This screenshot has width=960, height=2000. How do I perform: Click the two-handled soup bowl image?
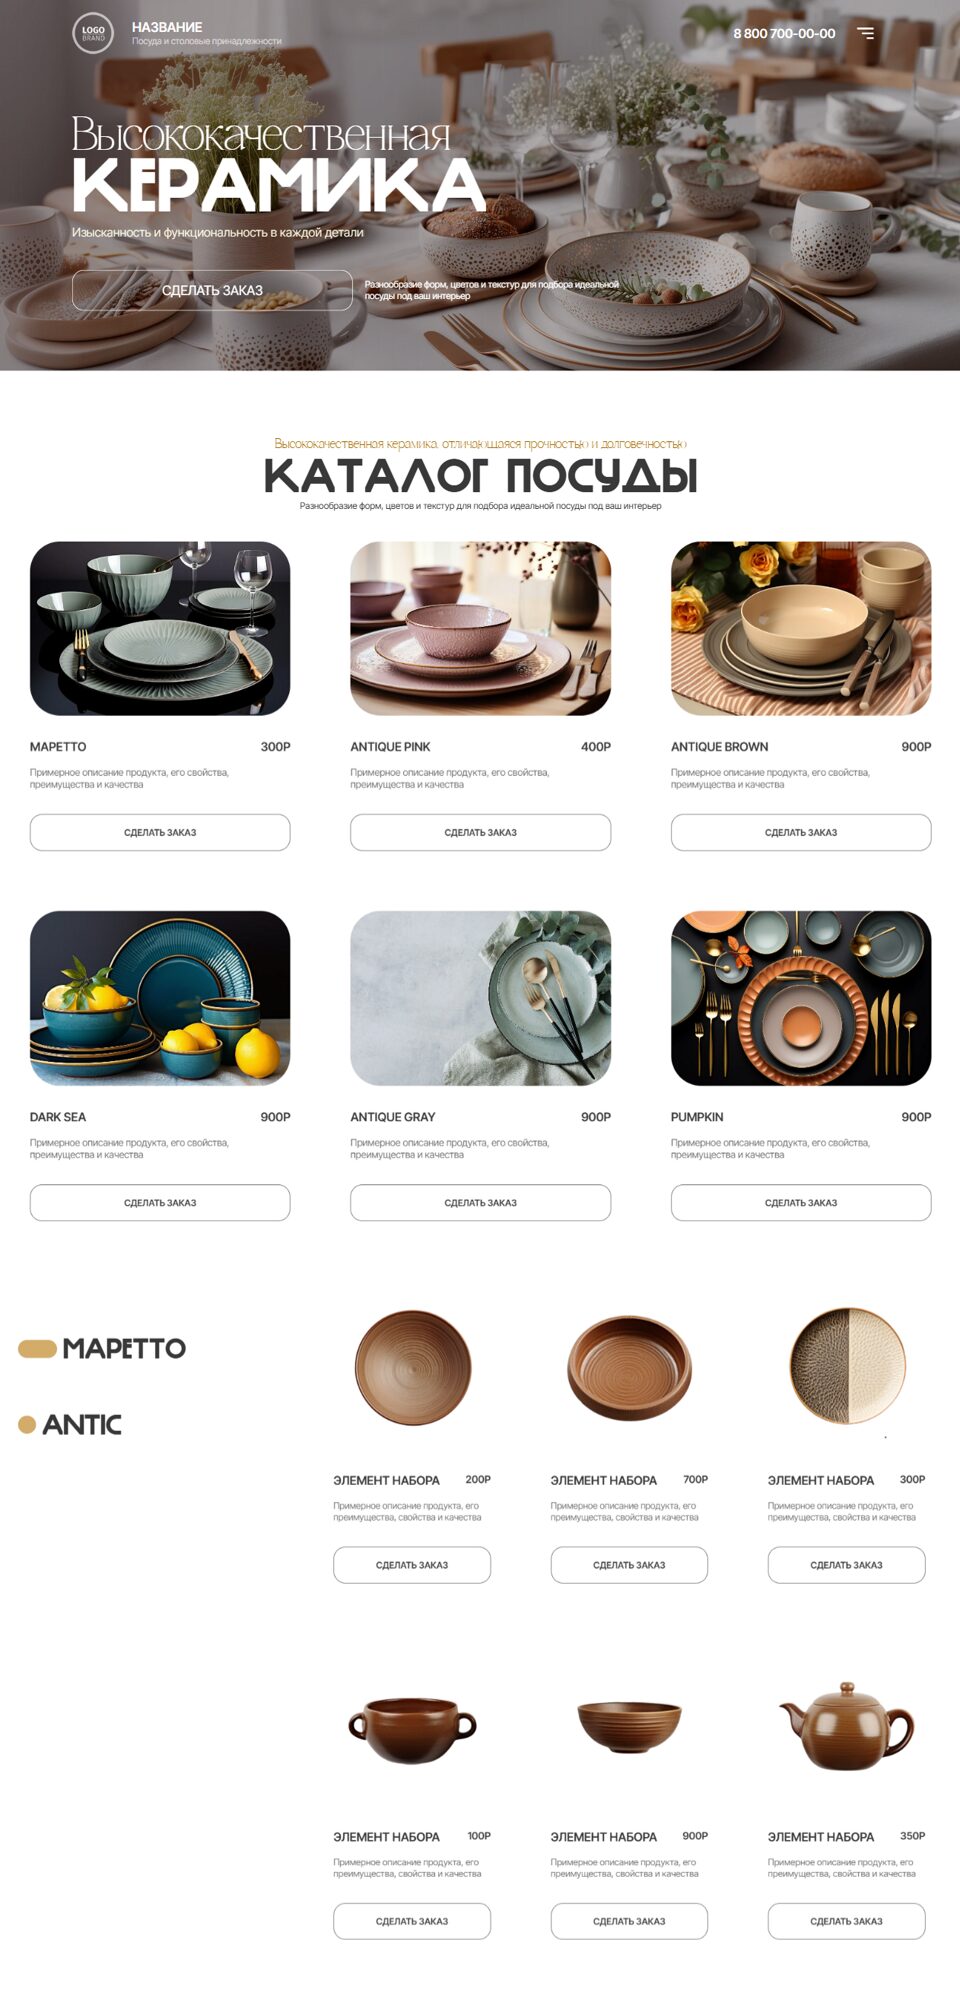point(412,1730)
